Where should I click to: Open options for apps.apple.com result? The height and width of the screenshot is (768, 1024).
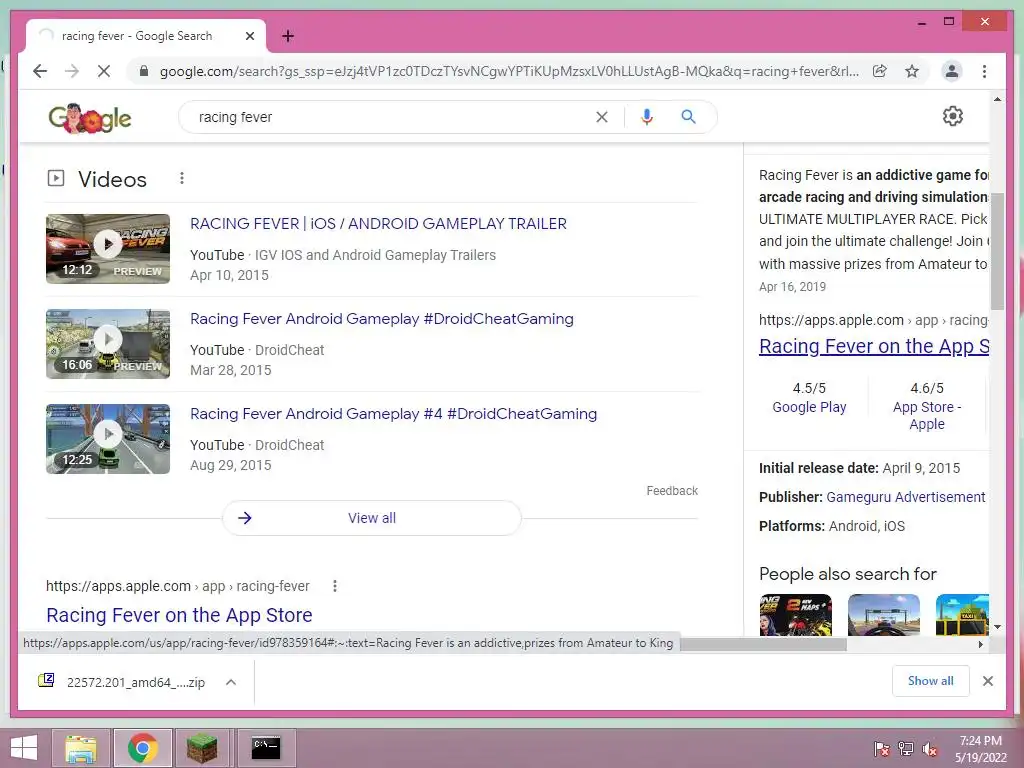pyautogui.click(x=334, y=586)
